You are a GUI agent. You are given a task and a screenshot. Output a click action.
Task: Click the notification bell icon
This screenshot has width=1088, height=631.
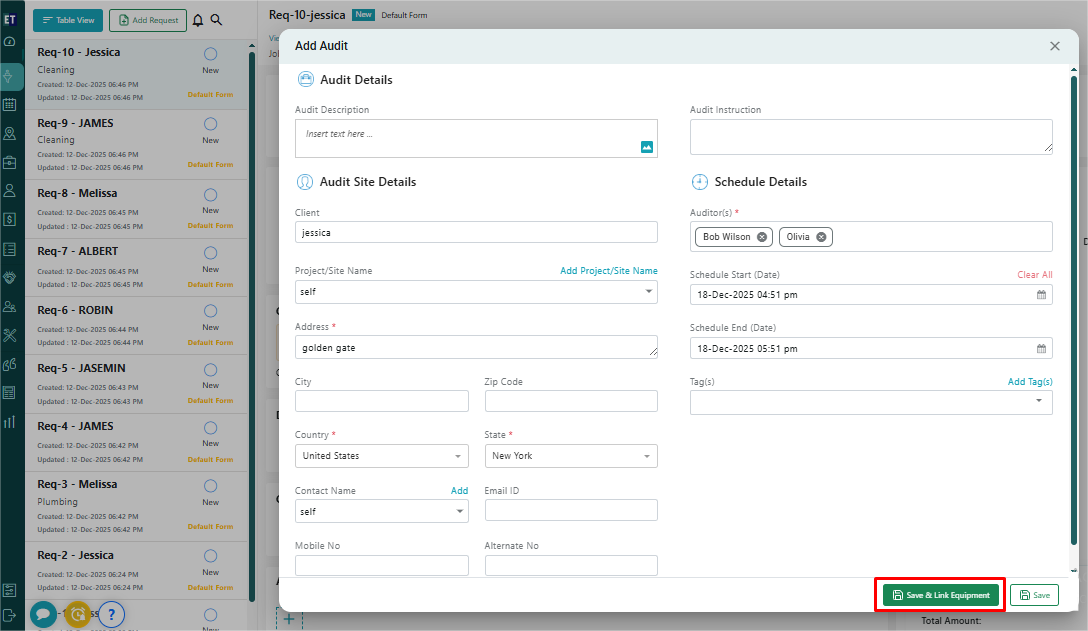198,20
